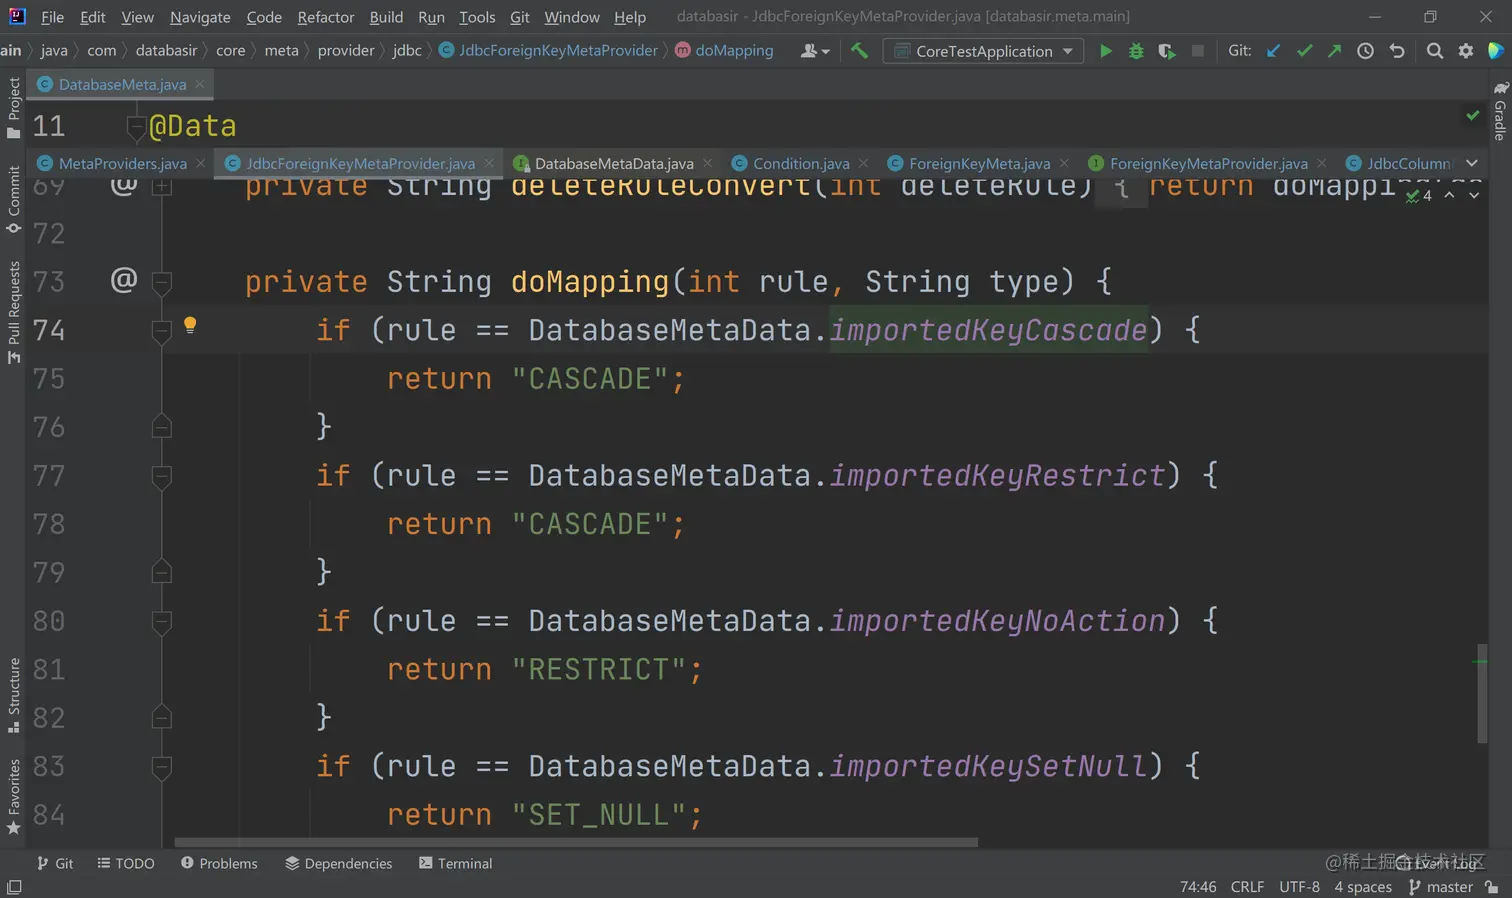This screenshot has width=1512, height=898.
Task: Close the DatabaseMeta.java tab
Action: (200, 84)
